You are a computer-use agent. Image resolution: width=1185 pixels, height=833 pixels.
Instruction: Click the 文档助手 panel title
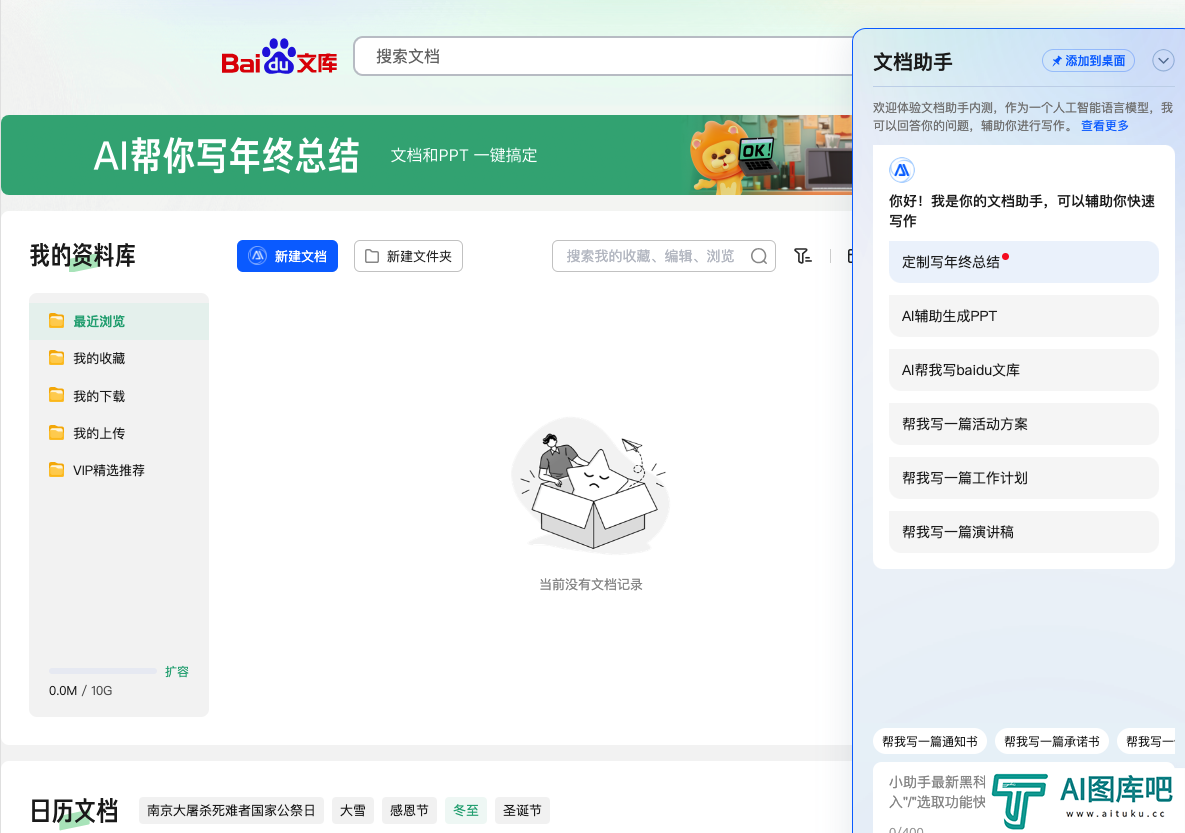click(912, 62)
